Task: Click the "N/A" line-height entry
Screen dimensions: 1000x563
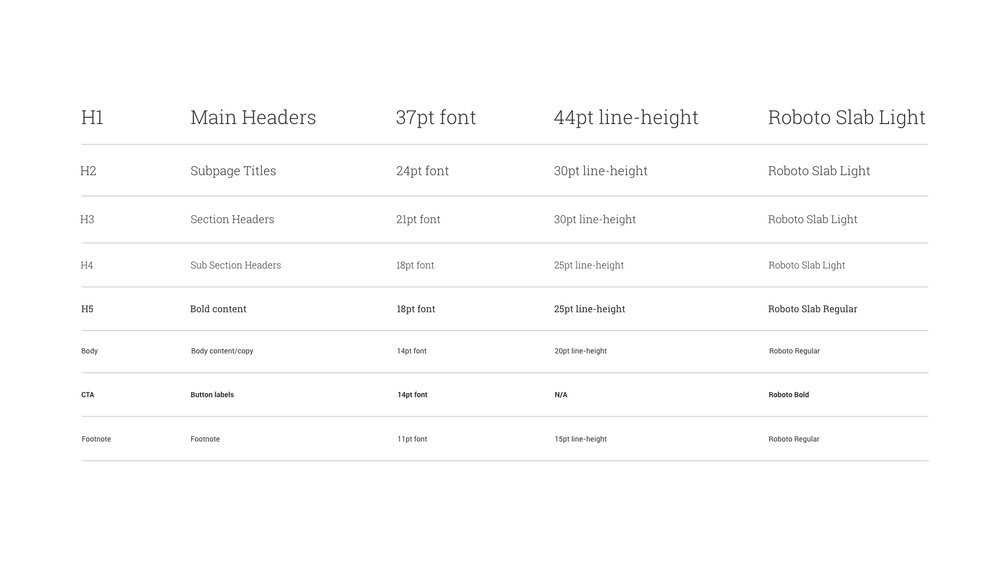Action: coord(561,395)
